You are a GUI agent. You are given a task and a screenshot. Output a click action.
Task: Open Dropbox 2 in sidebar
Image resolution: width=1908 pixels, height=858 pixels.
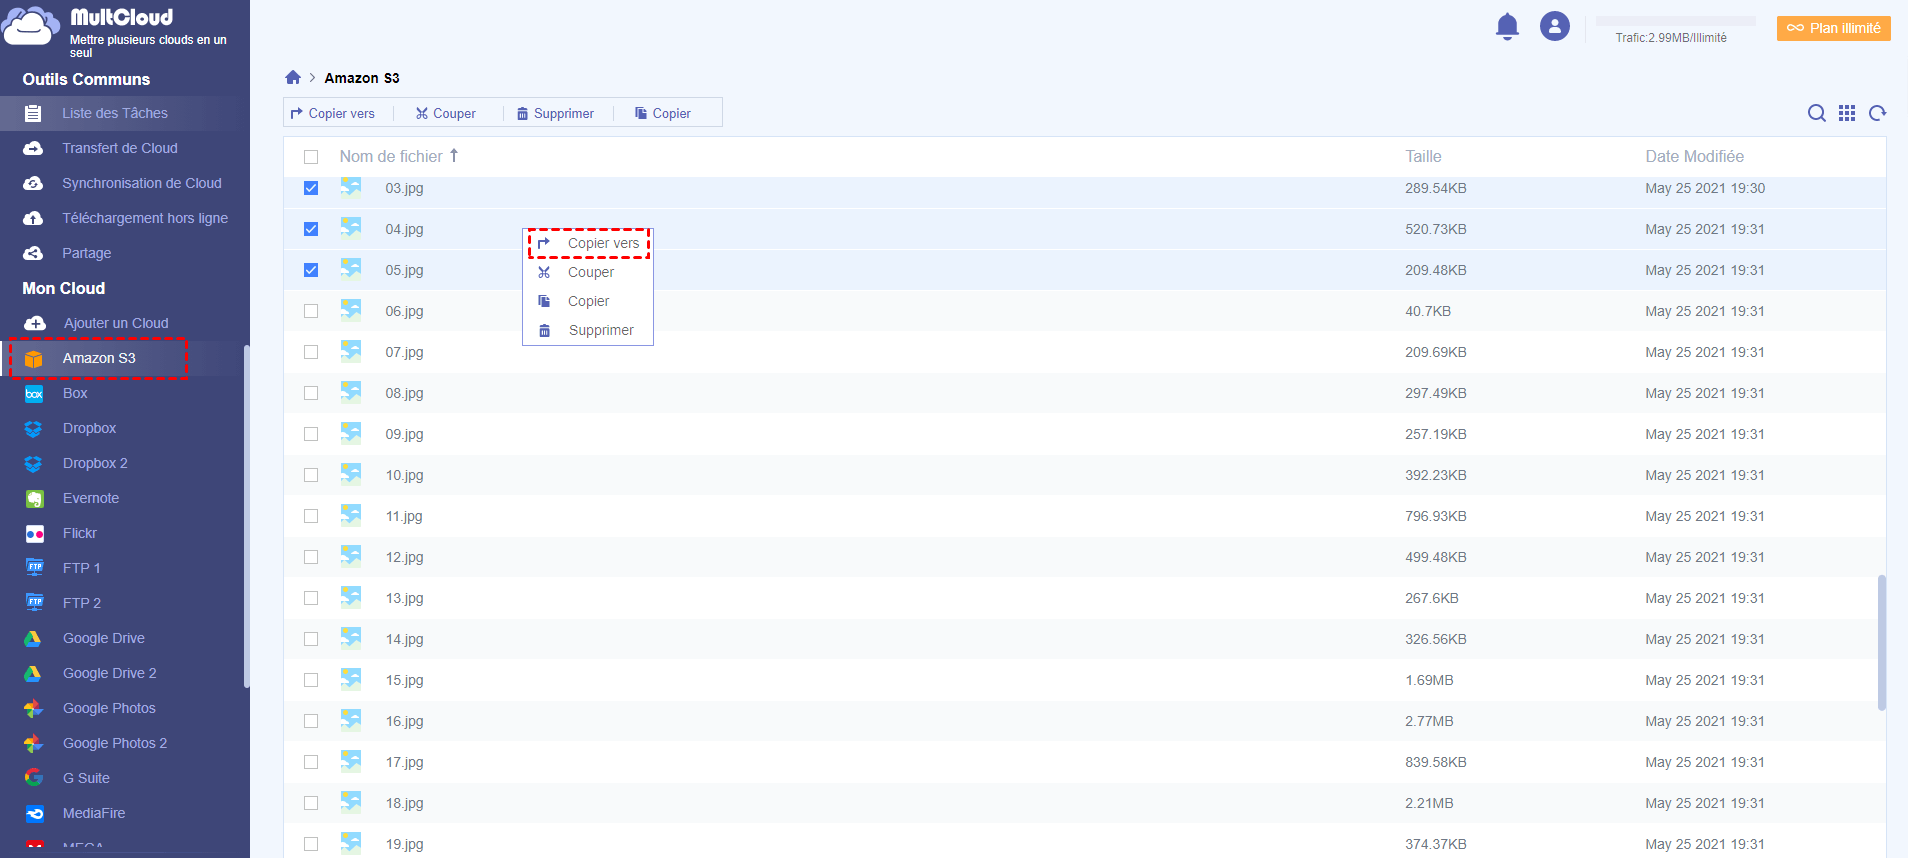(x=95, y=463)
